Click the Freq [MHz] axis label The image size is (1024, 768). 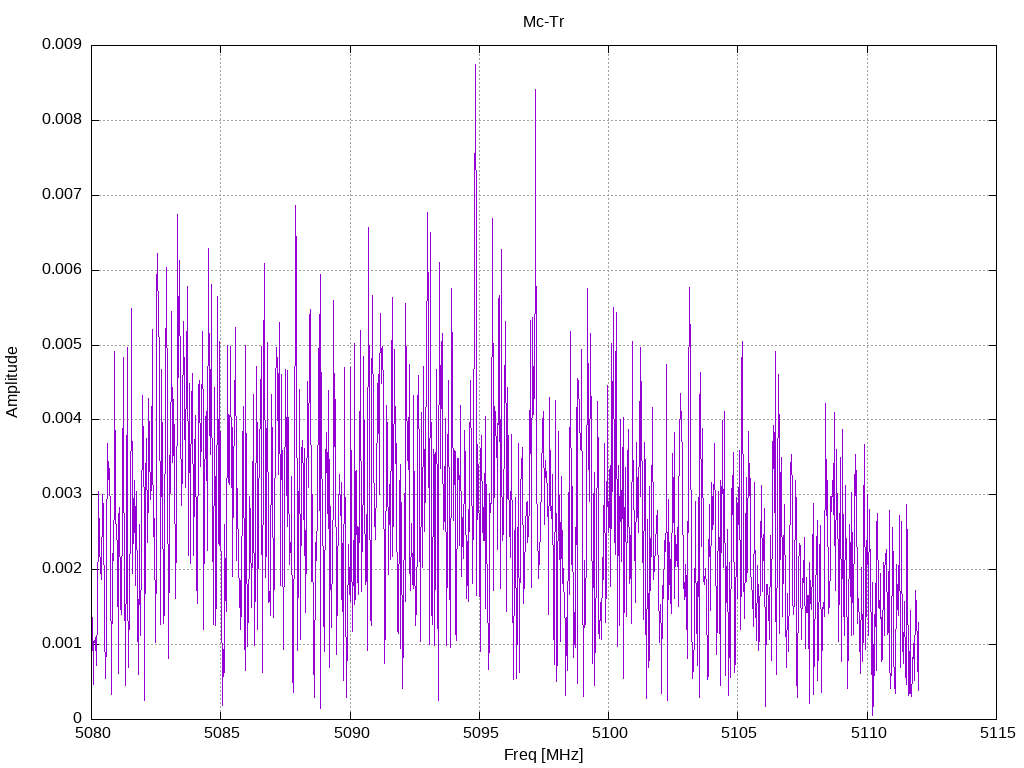(x=543, y=755)
